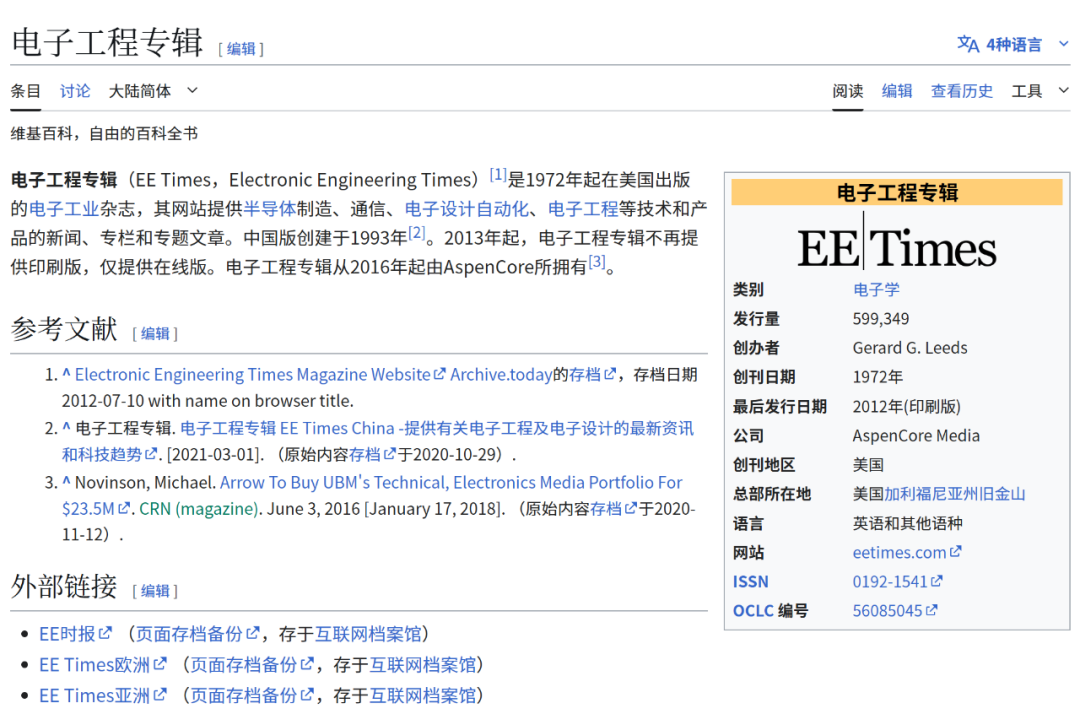This screenshot has height=714, width=1080.
Task: Open 页面存档备份 link on EE时报 row
Action: coord(198,634)
